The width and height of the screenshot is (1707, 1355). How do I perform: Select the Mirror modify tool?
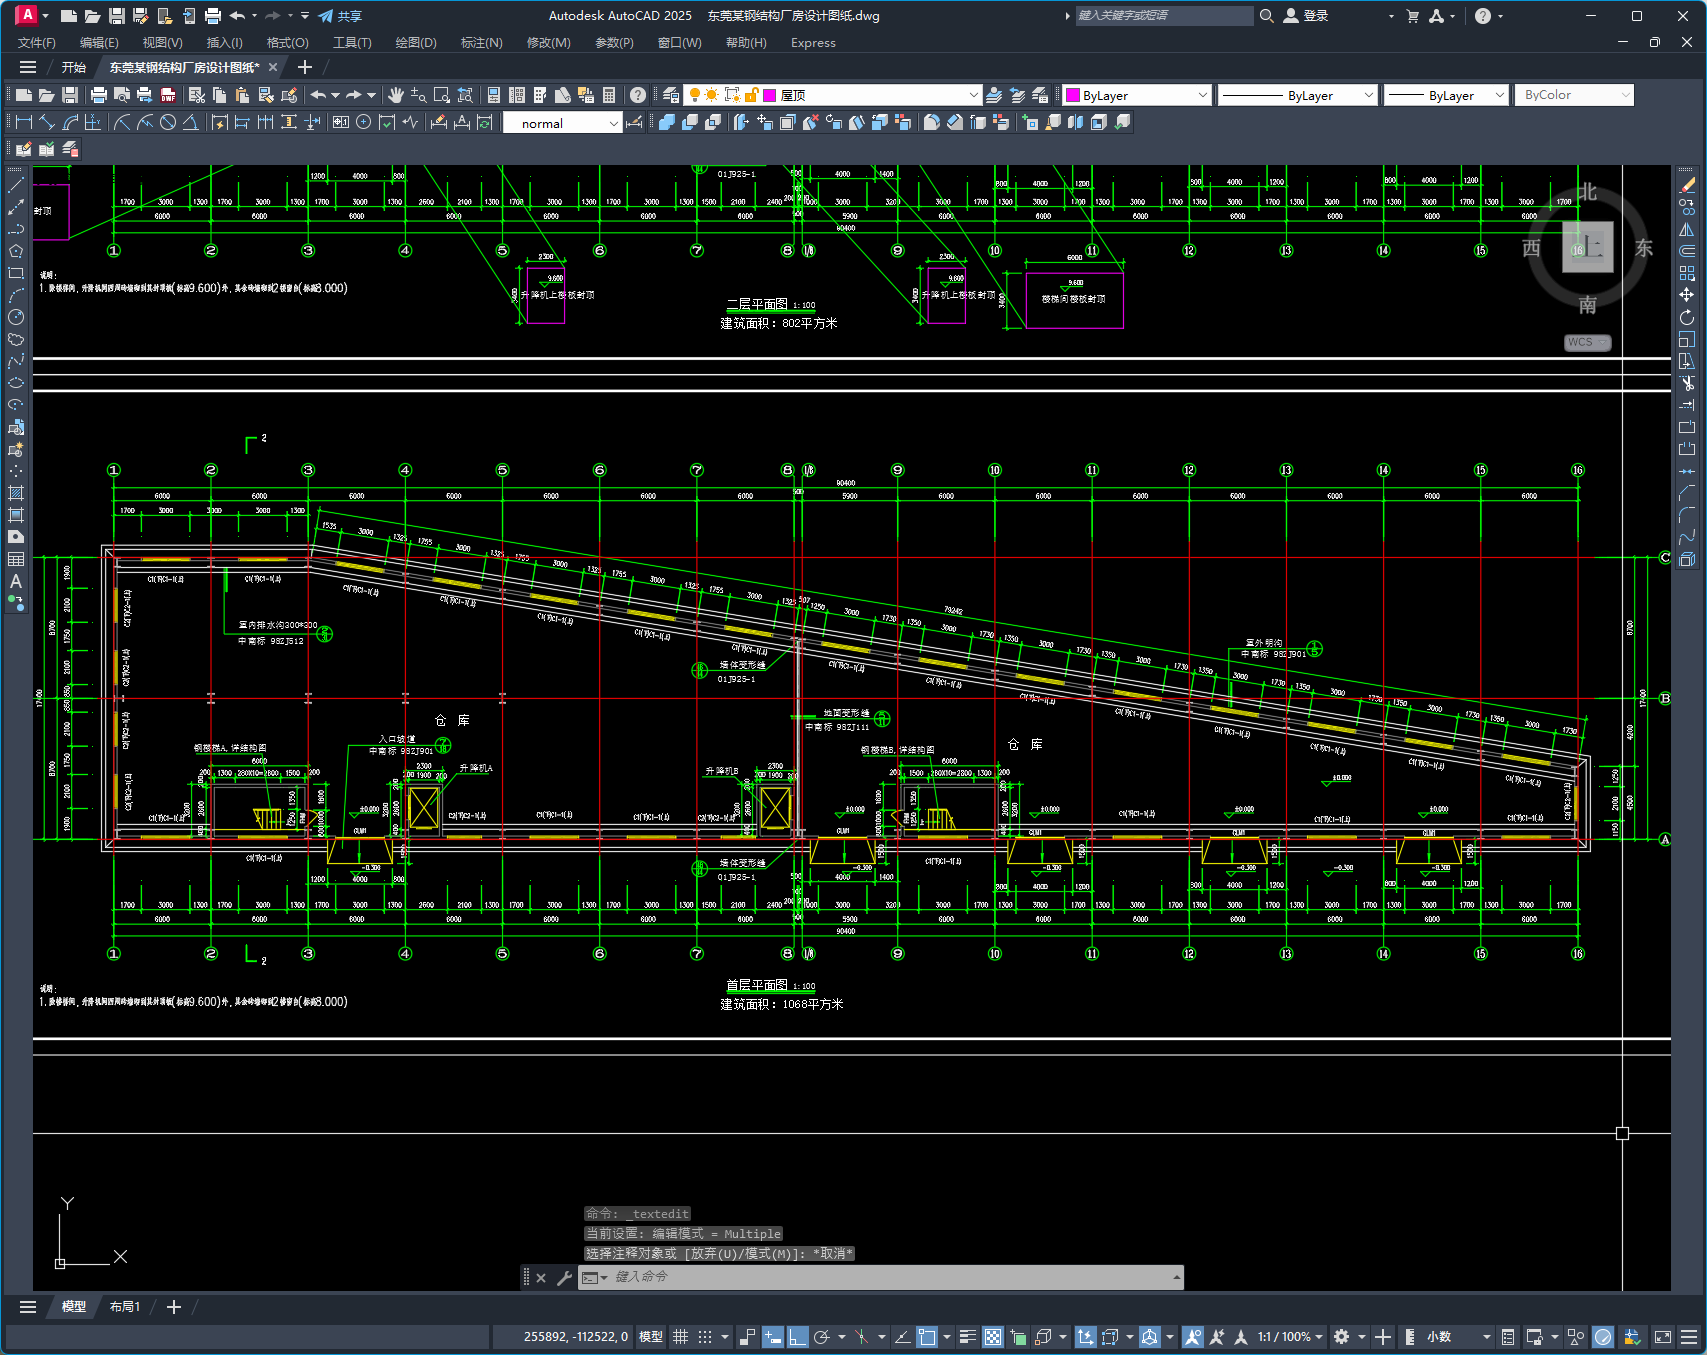pyautogui.click(x=1687, y=229)
